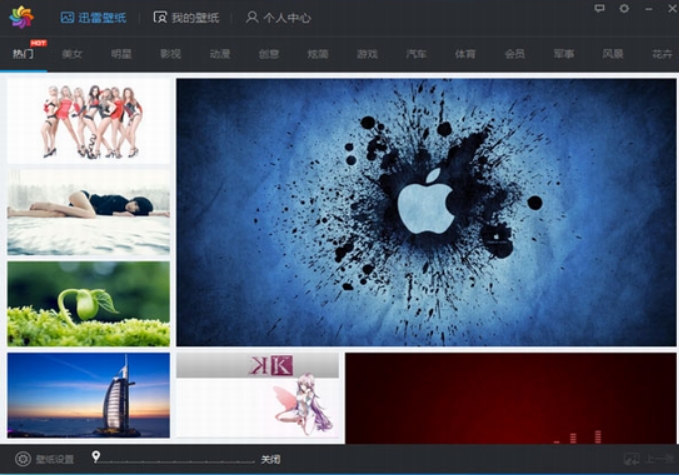Click the colorful Xunlei Wallpaper logo
This screenshot has height=475, width=679.
tap(22, 17)
